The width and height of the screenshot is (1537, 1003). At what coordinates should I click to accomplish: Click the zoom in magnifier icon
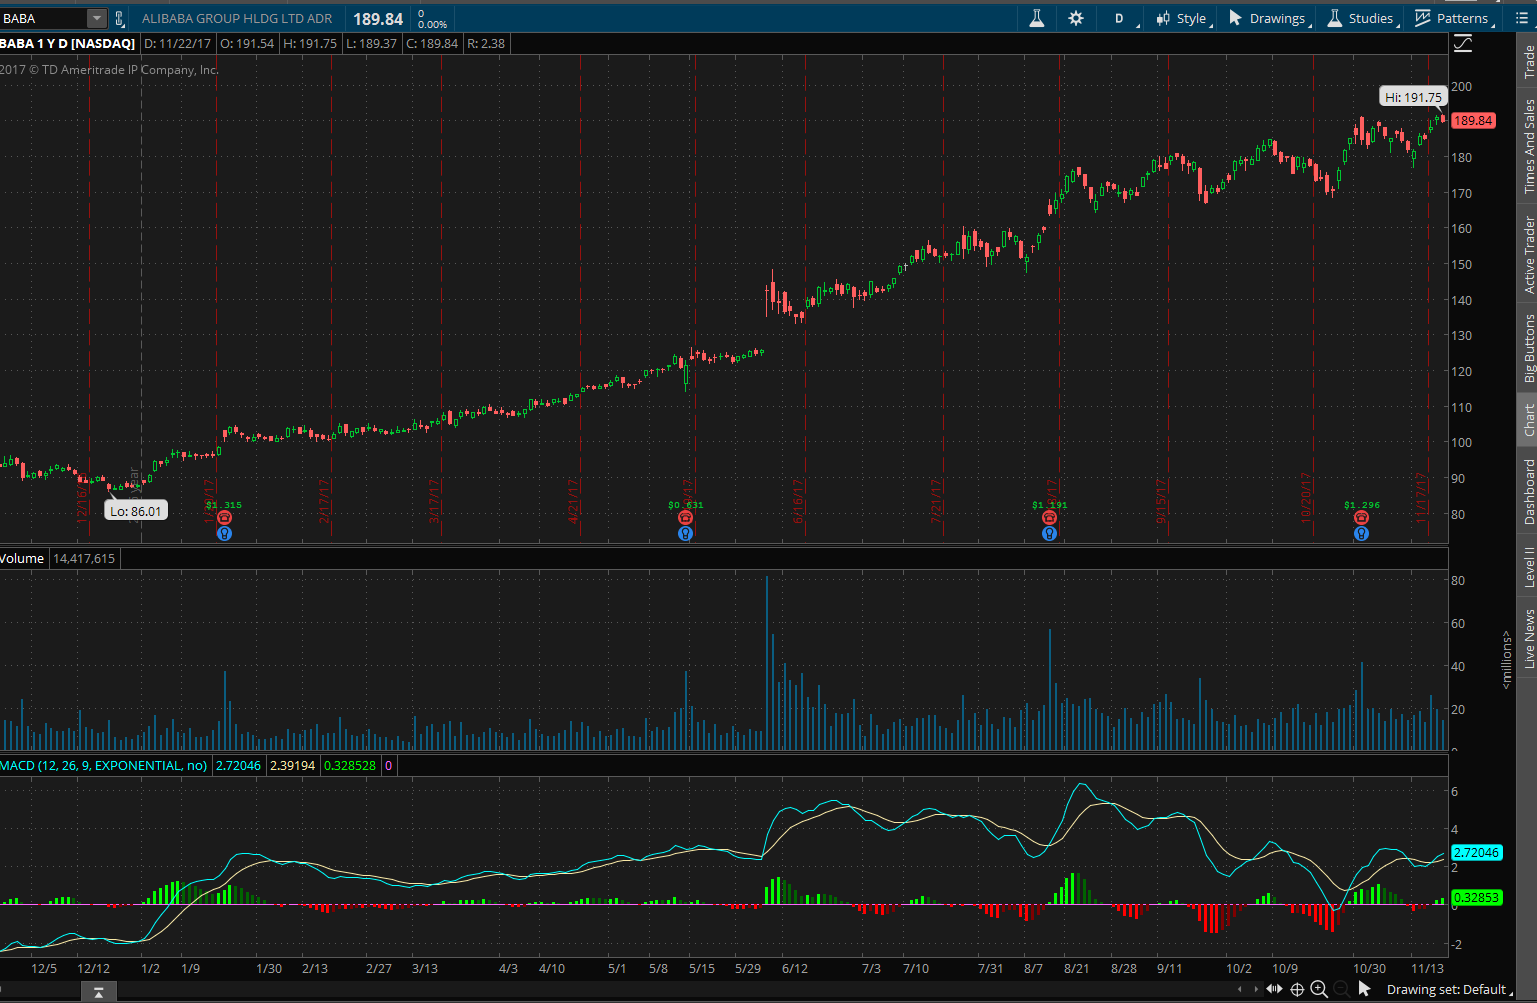pos(1319,989)
